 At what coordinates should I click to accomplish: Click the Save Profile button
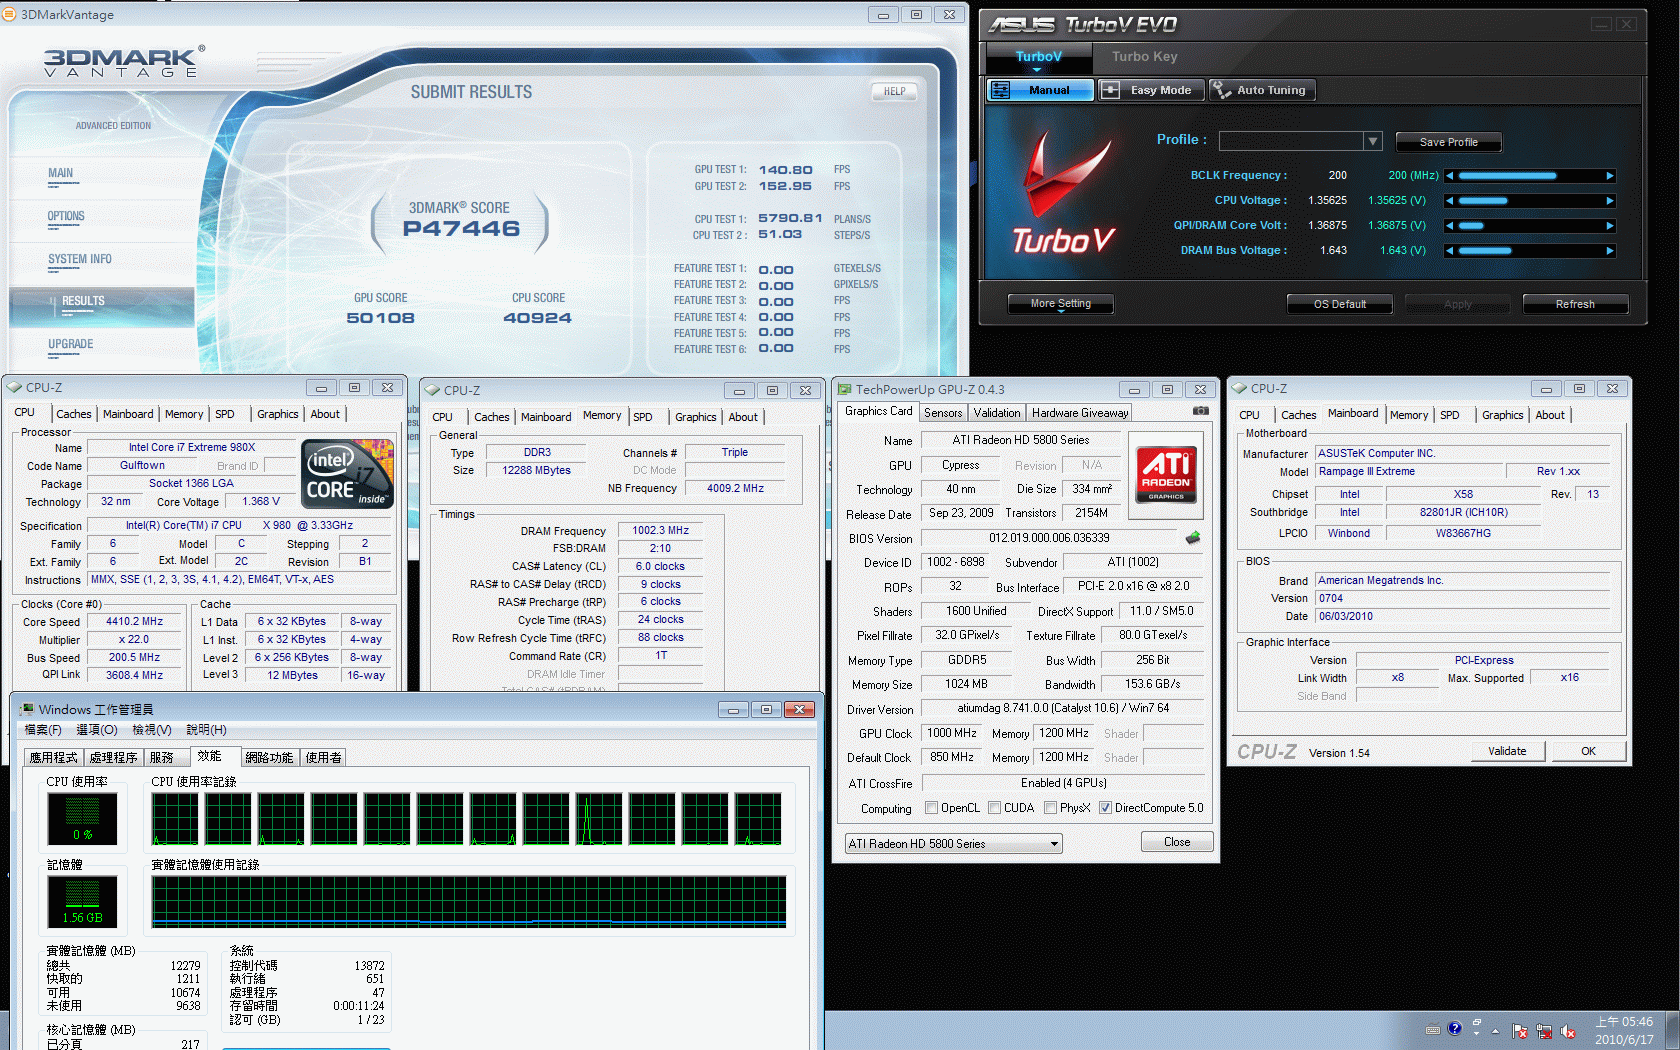[x=1448, y=142]
